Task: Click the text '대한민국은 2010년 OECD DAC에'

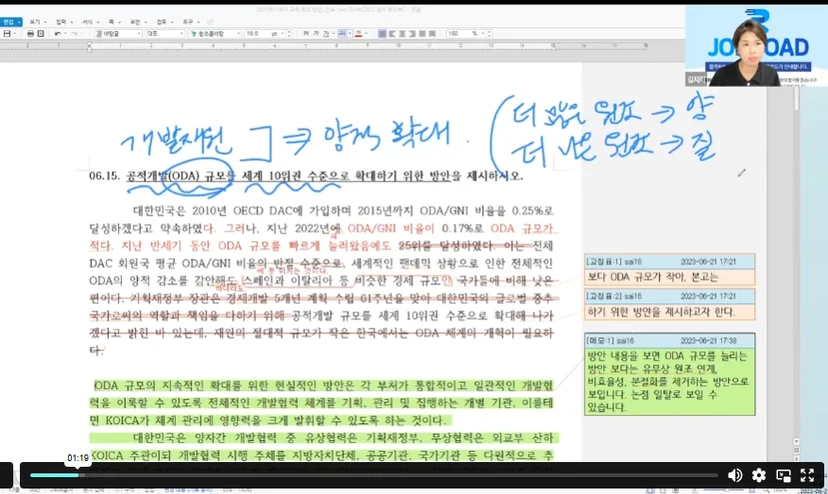Action: pyautogui.click(x=218, y=211)
